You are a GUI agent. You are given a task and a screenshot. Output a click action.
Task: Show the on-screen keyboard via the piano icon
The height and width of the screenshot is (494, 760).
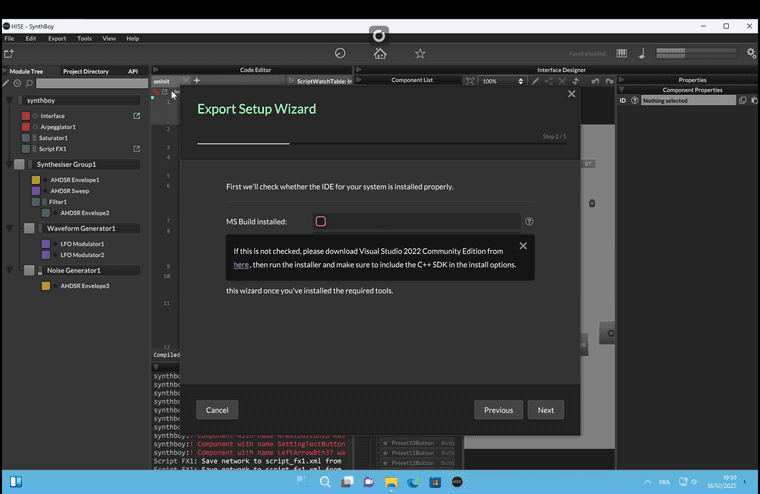click(x=622, y=53)
